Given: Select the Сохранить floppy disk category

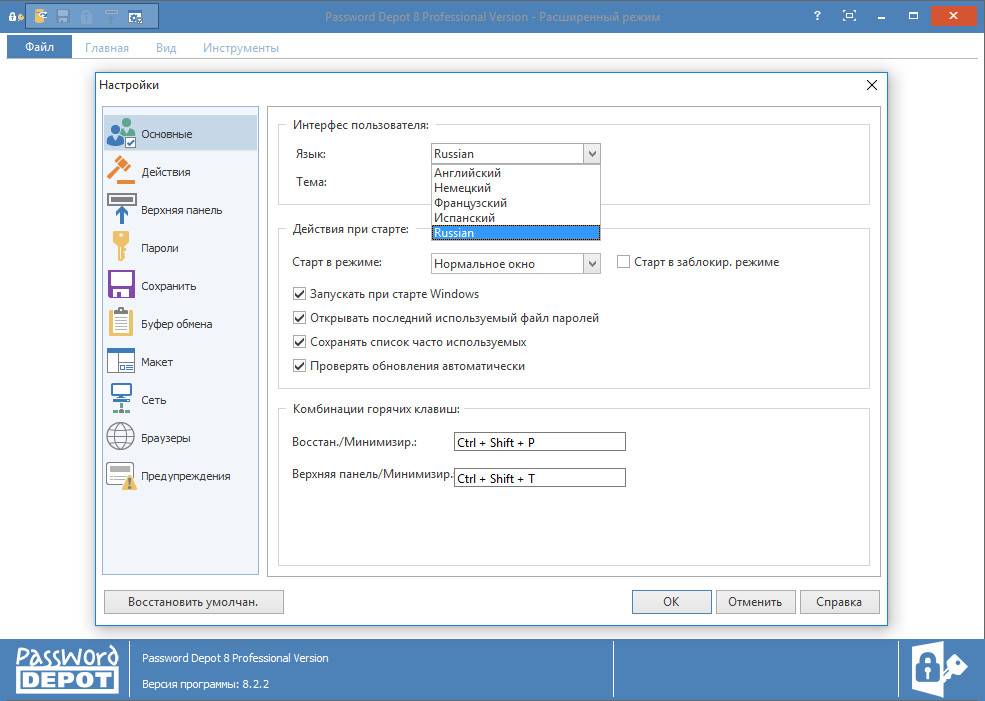Looking at the screenshot, I should coord(180,286).
